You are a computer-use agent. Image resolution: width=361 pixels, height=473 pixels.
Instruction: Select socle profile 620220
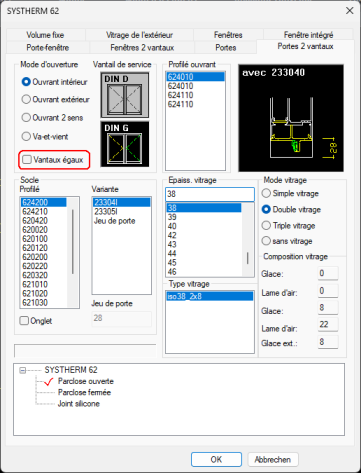coord(44,266)
